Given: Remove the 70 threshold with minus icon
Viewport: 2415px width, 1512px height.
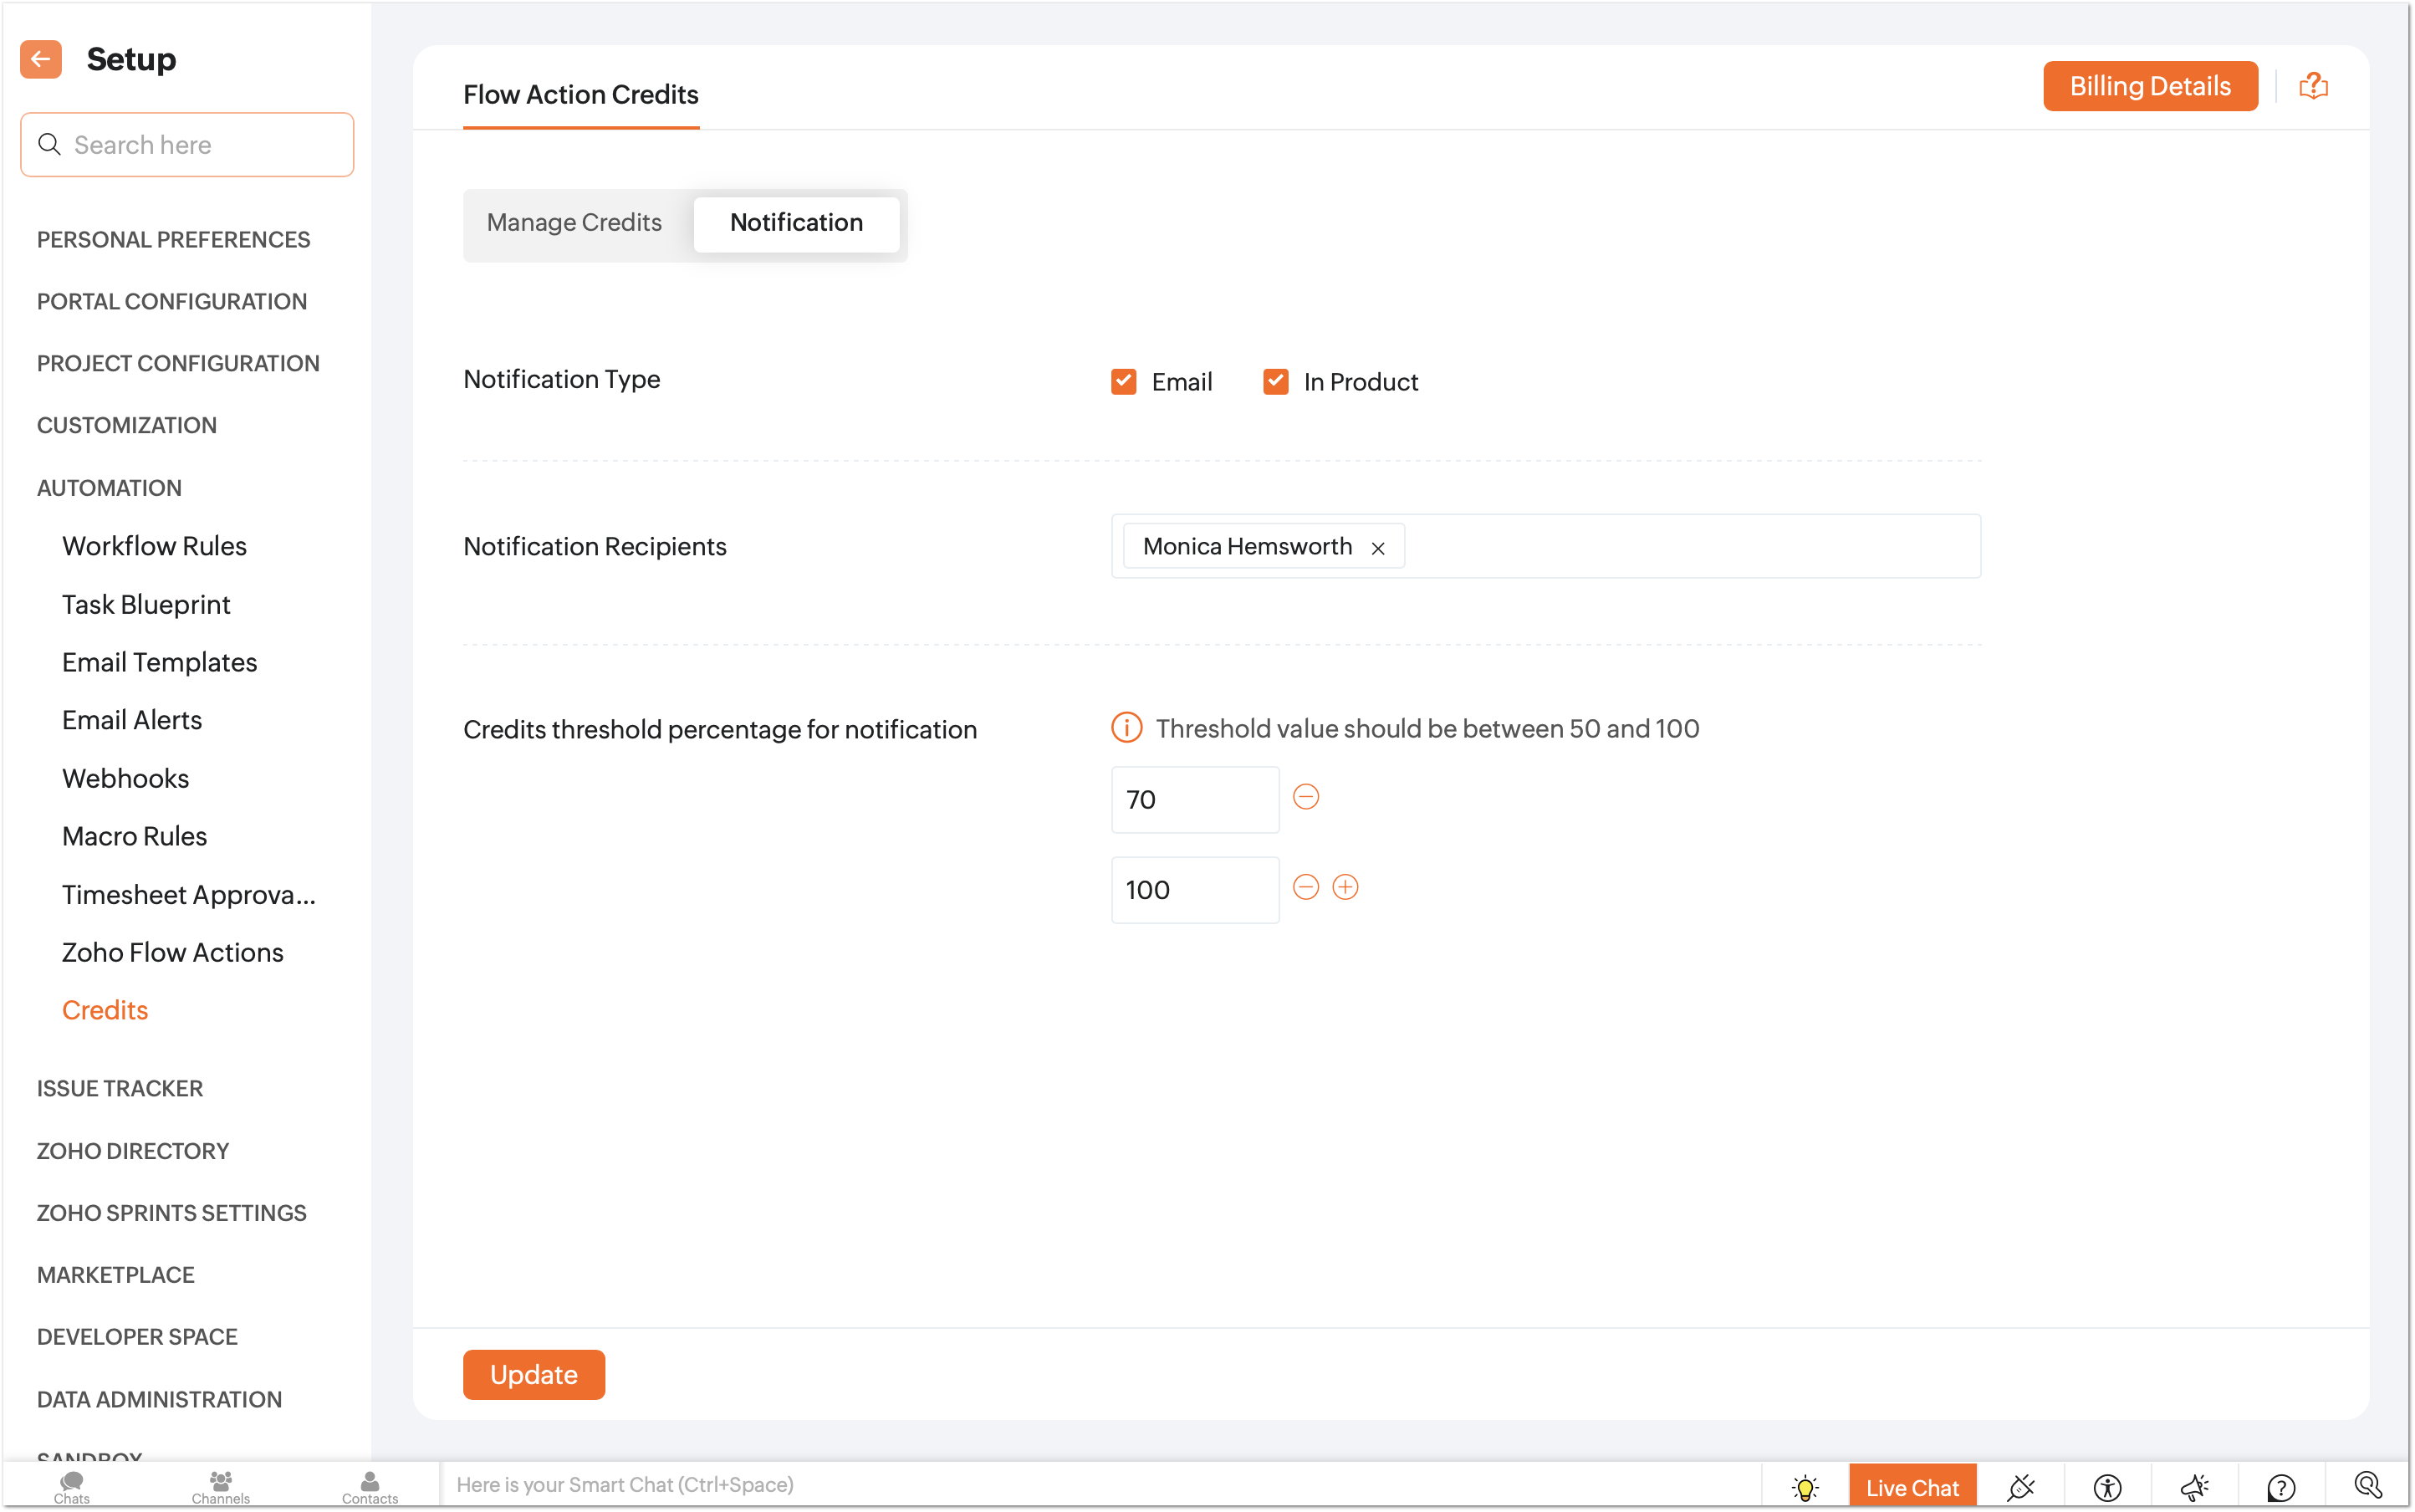Looking at the screenshot, I should (1306, 797).
